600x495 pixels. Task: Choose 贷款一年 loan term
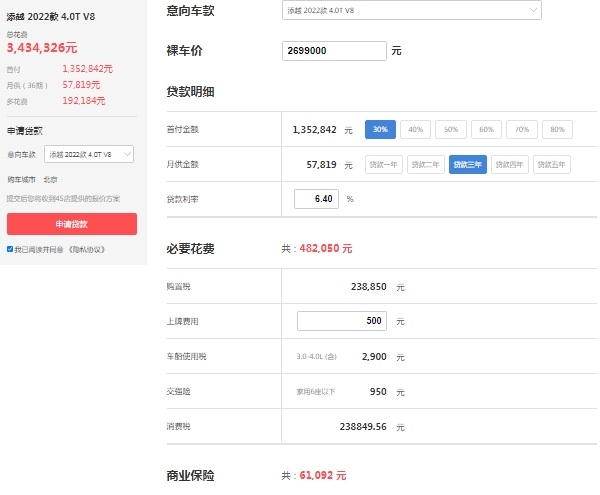tap(383, 164)
